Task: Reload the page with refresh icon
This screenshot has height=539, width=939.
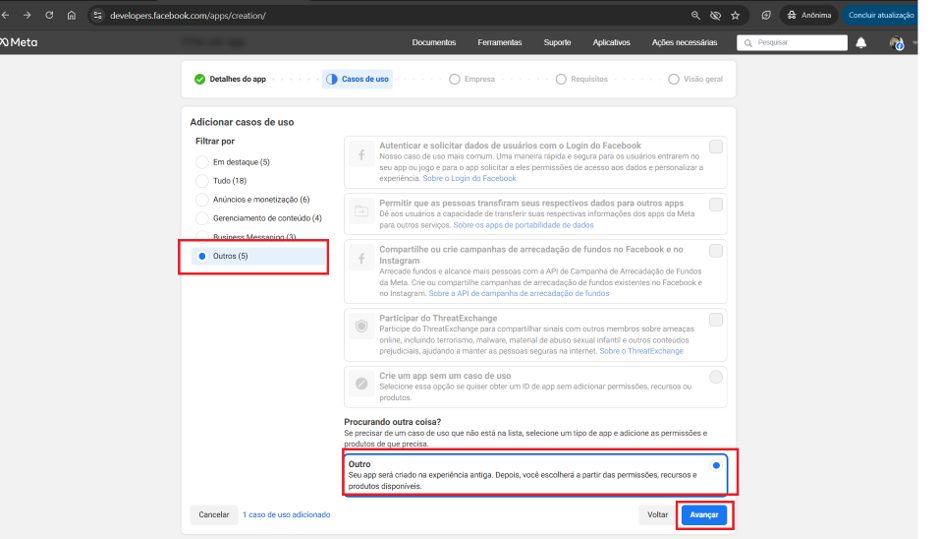Action: pos(49,16)
